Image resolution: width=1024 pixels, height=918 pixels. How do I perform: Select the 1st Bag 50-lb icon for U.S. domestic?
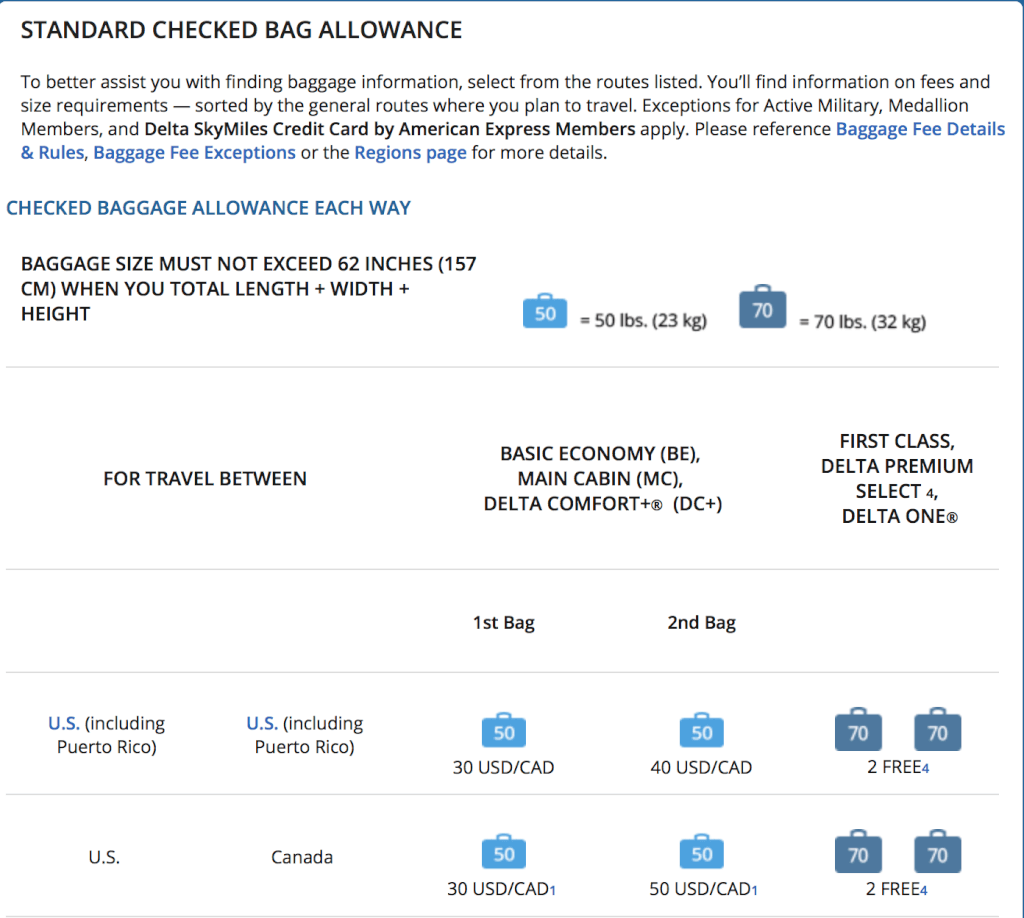[503, 732]
